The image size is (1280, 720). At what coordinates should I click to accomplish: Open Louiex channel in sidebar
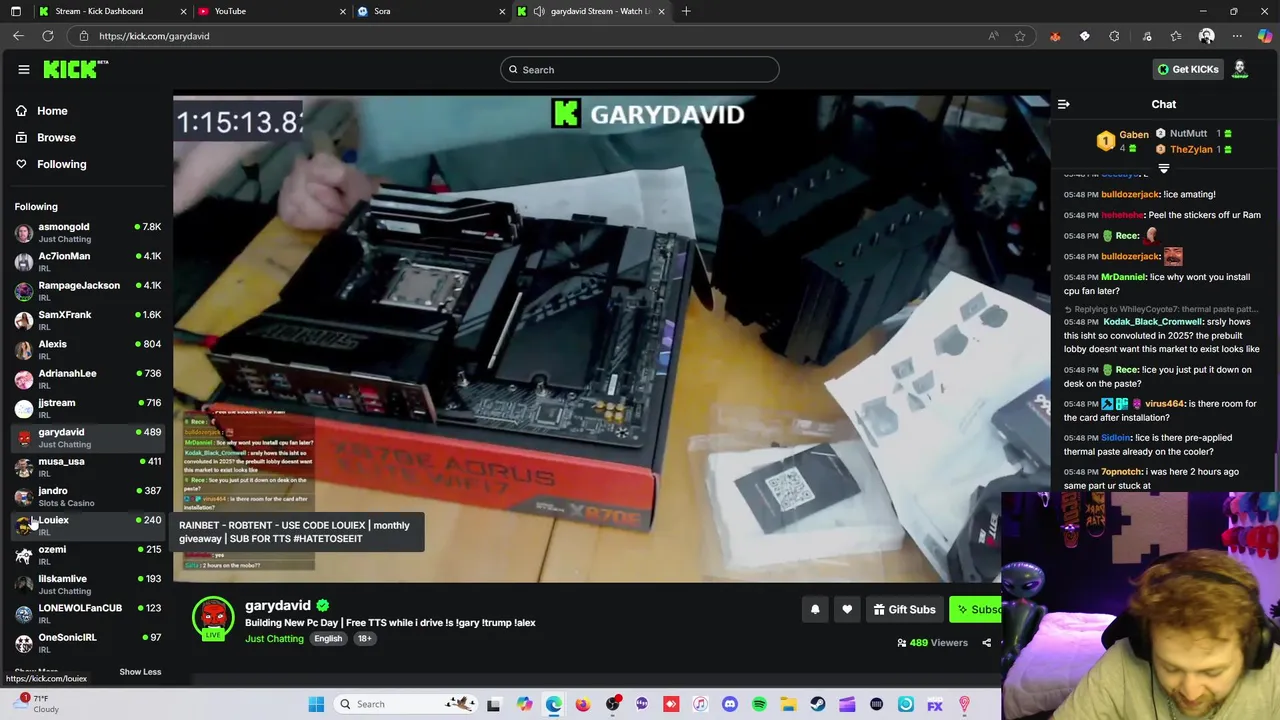click(x=88, y=525)
